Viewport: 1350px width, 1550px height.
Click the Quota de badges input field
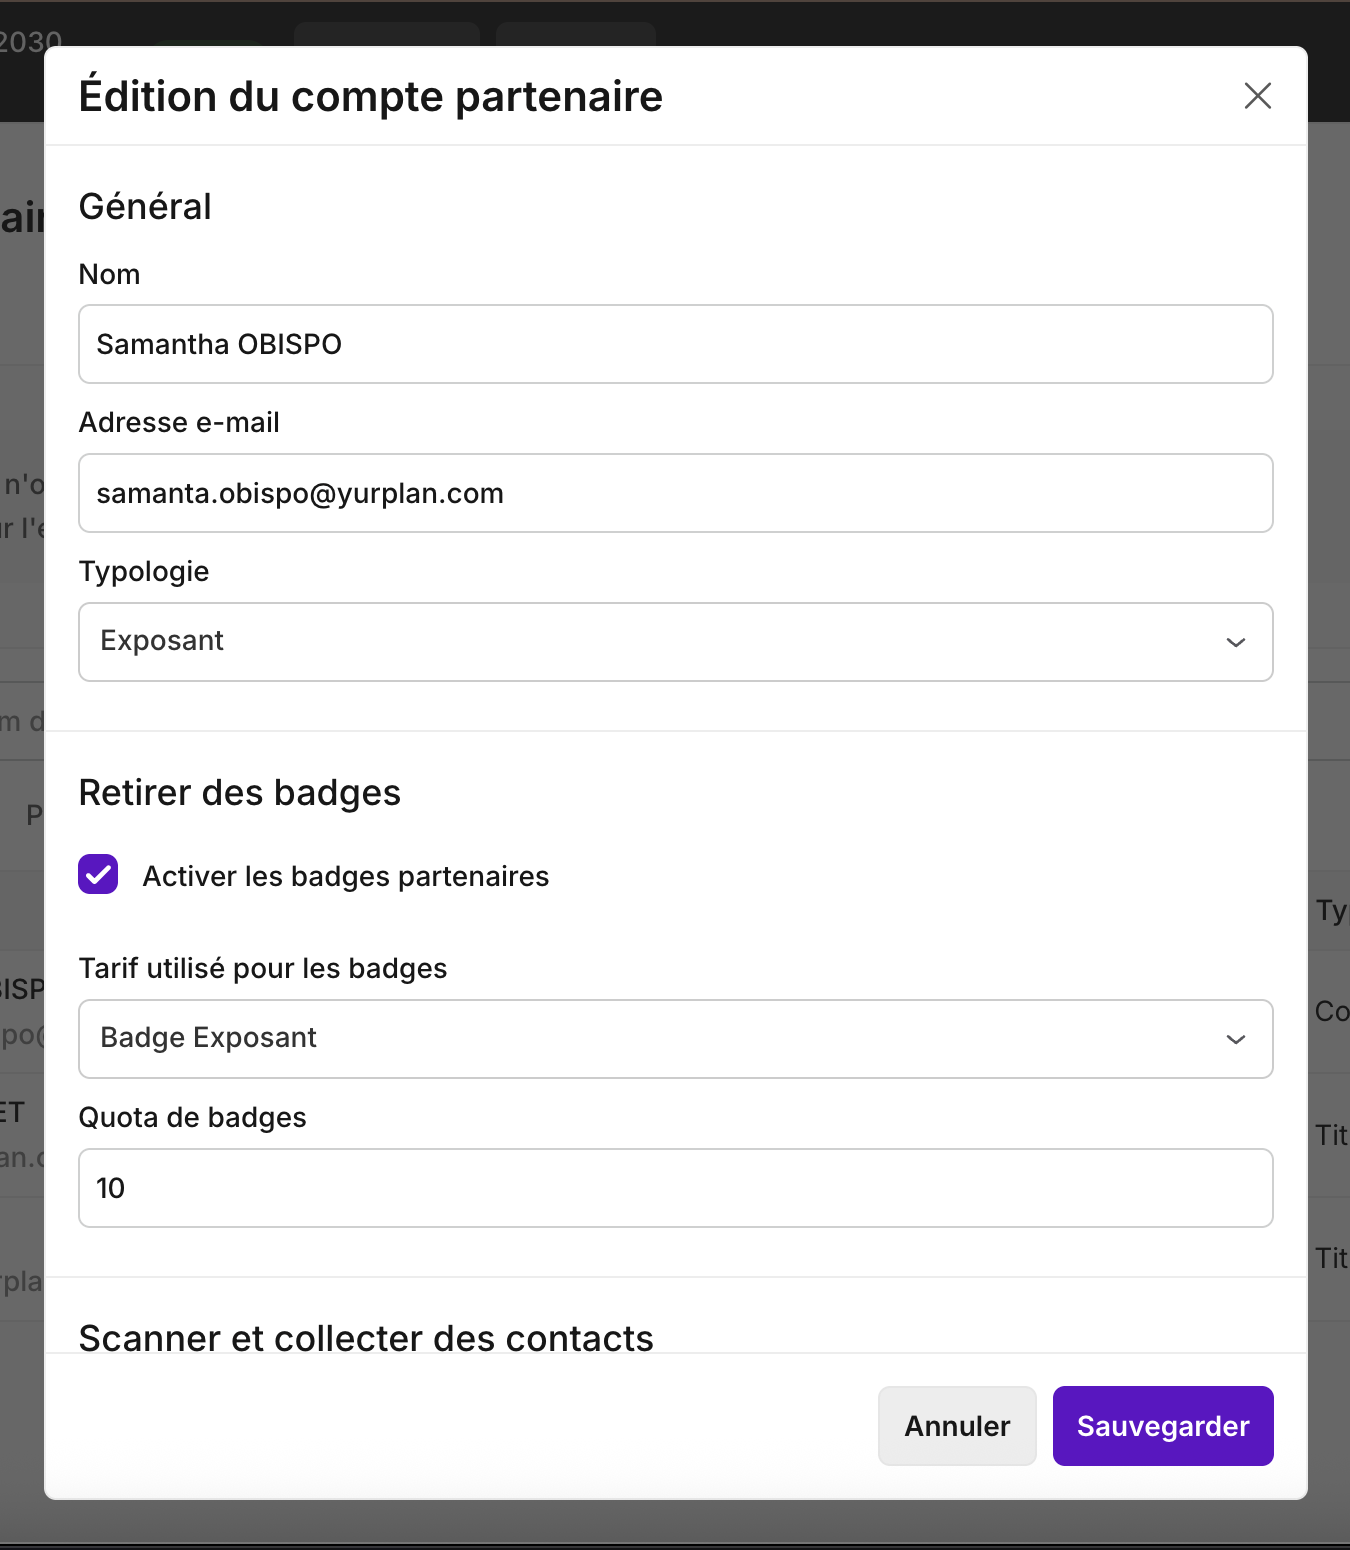click(x=675, y=1188)
